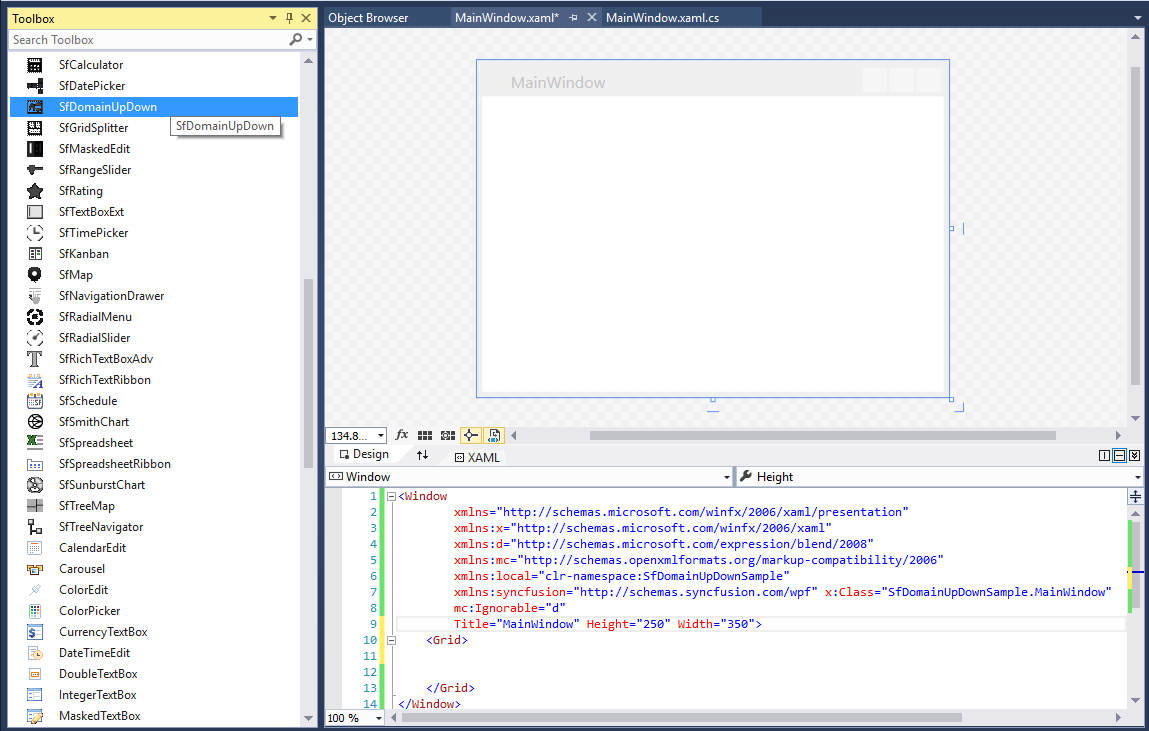Image resolution: width=1149 pixels, height=731 pixels.
Task: Open the Object Browser tab
Action: (368, 18)
